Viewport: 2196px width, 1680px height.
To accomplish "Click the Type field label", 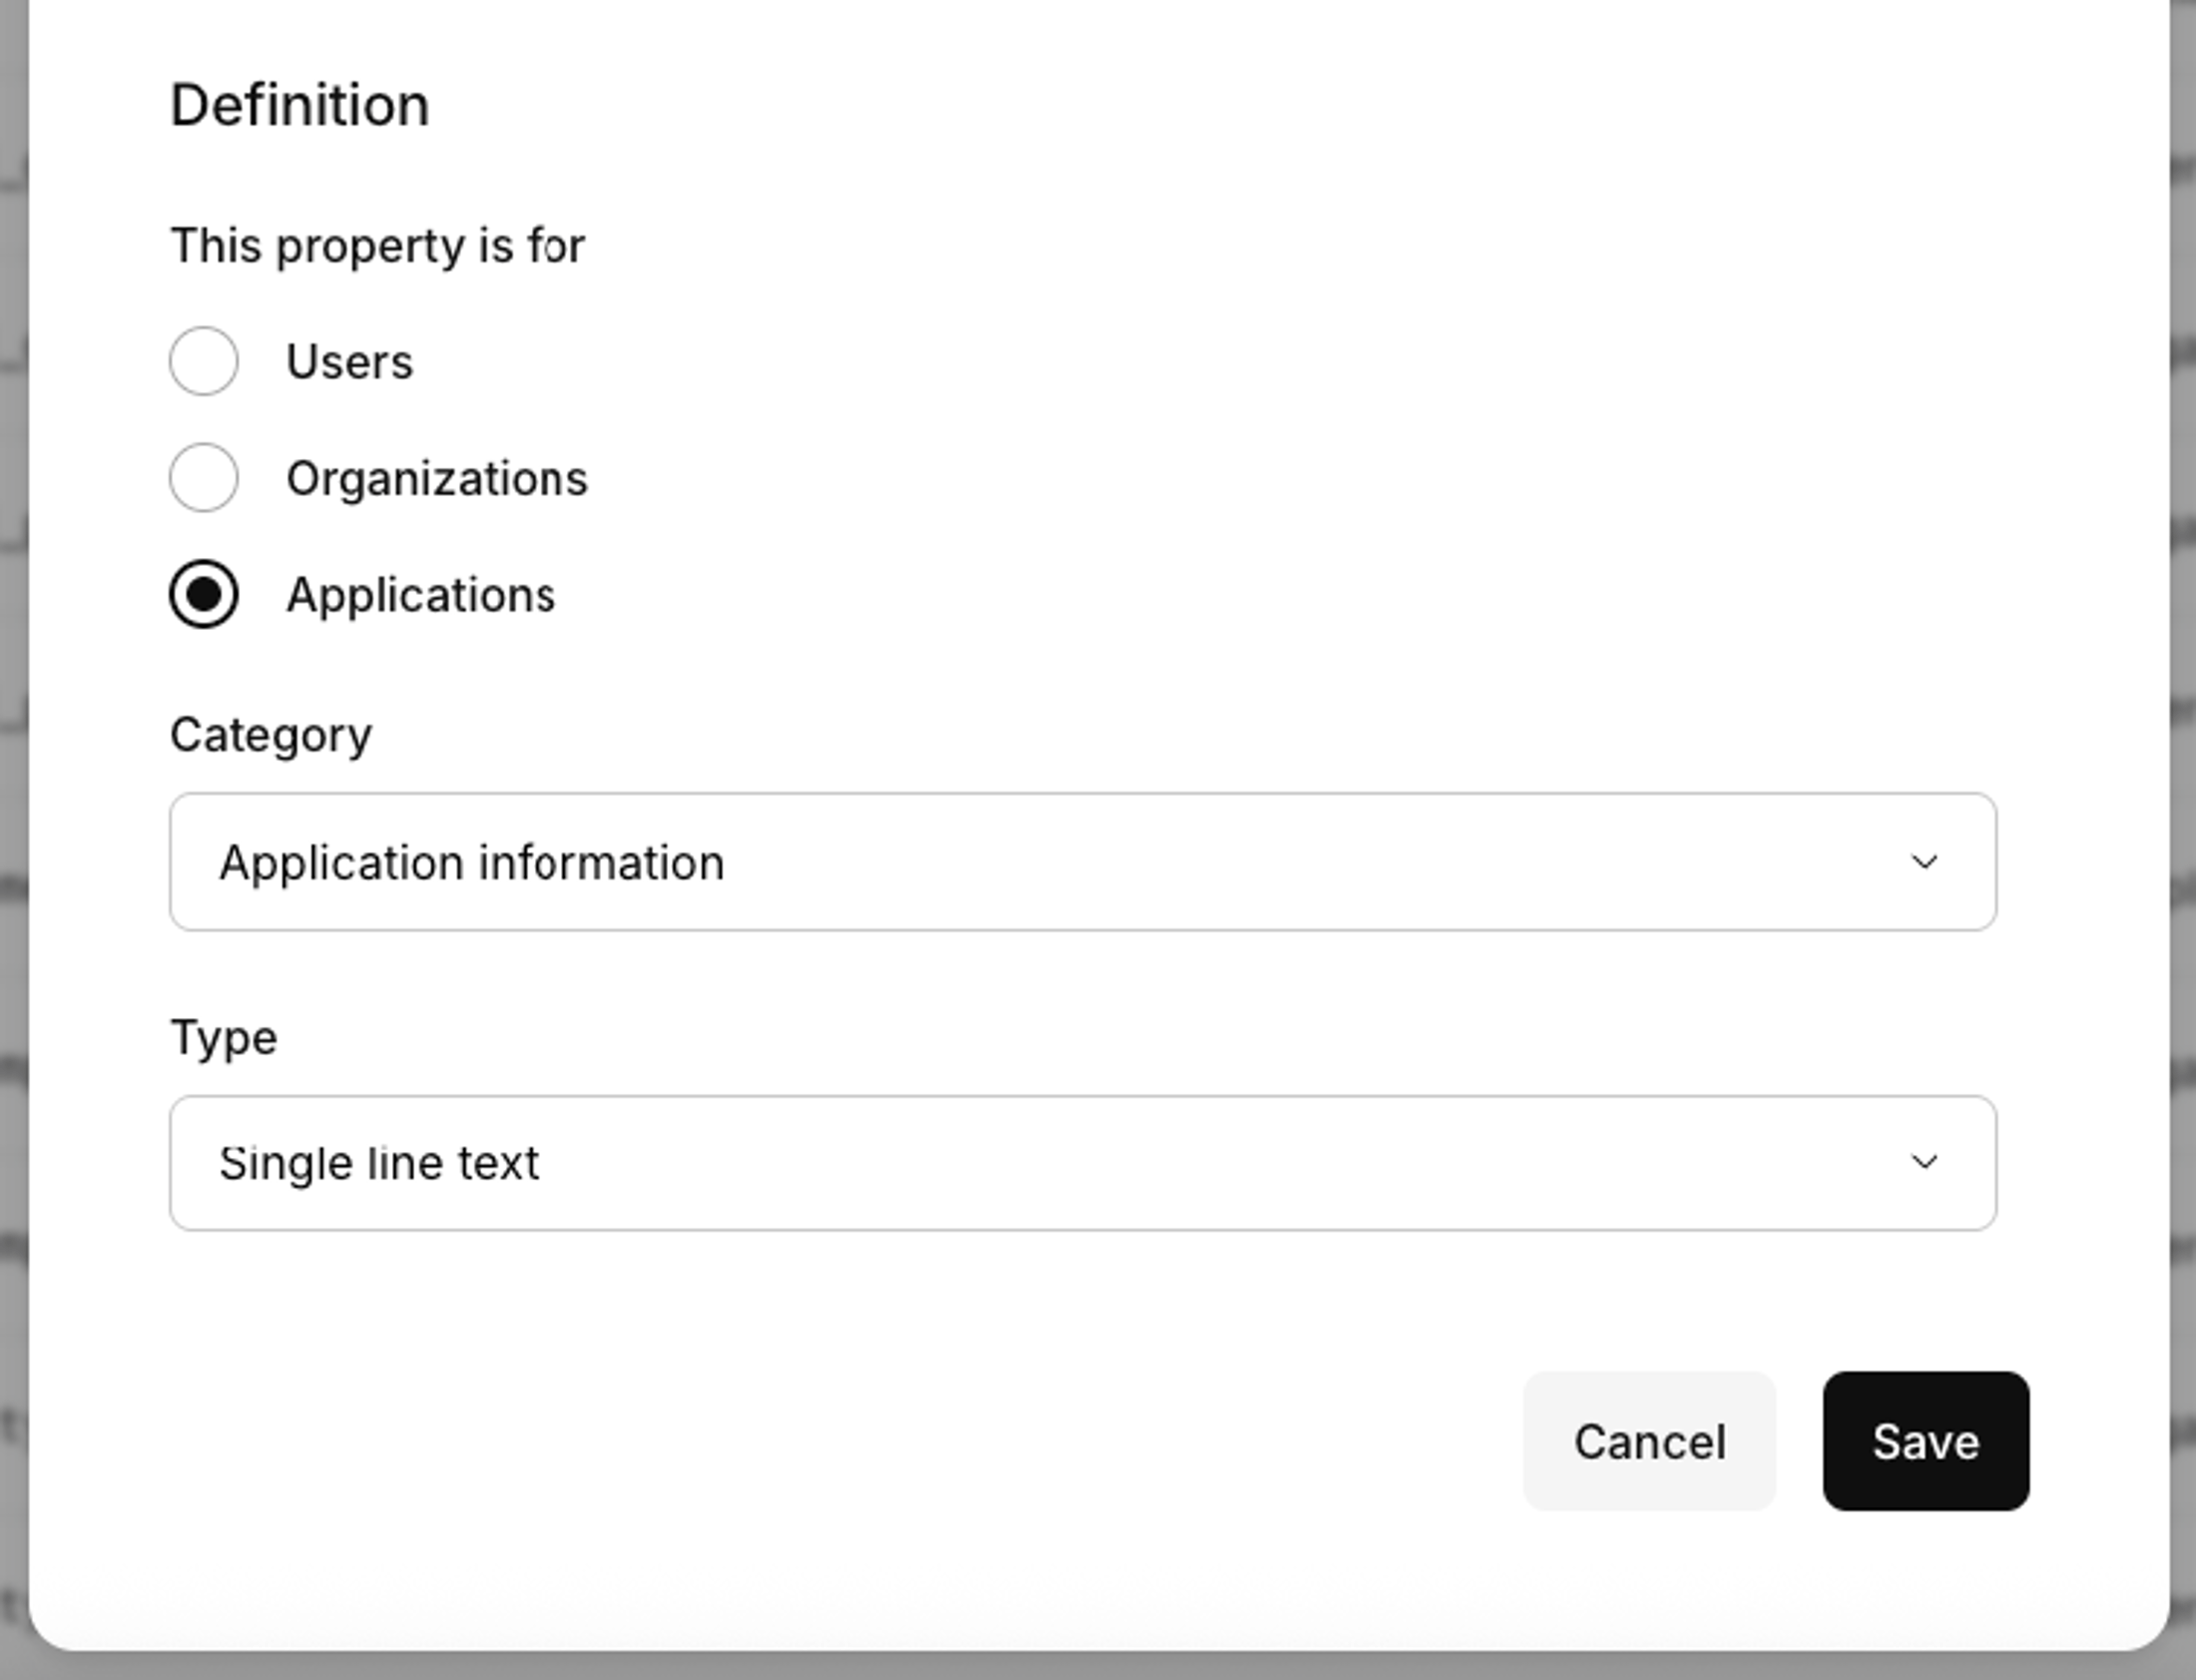I will pos(224,1038).
